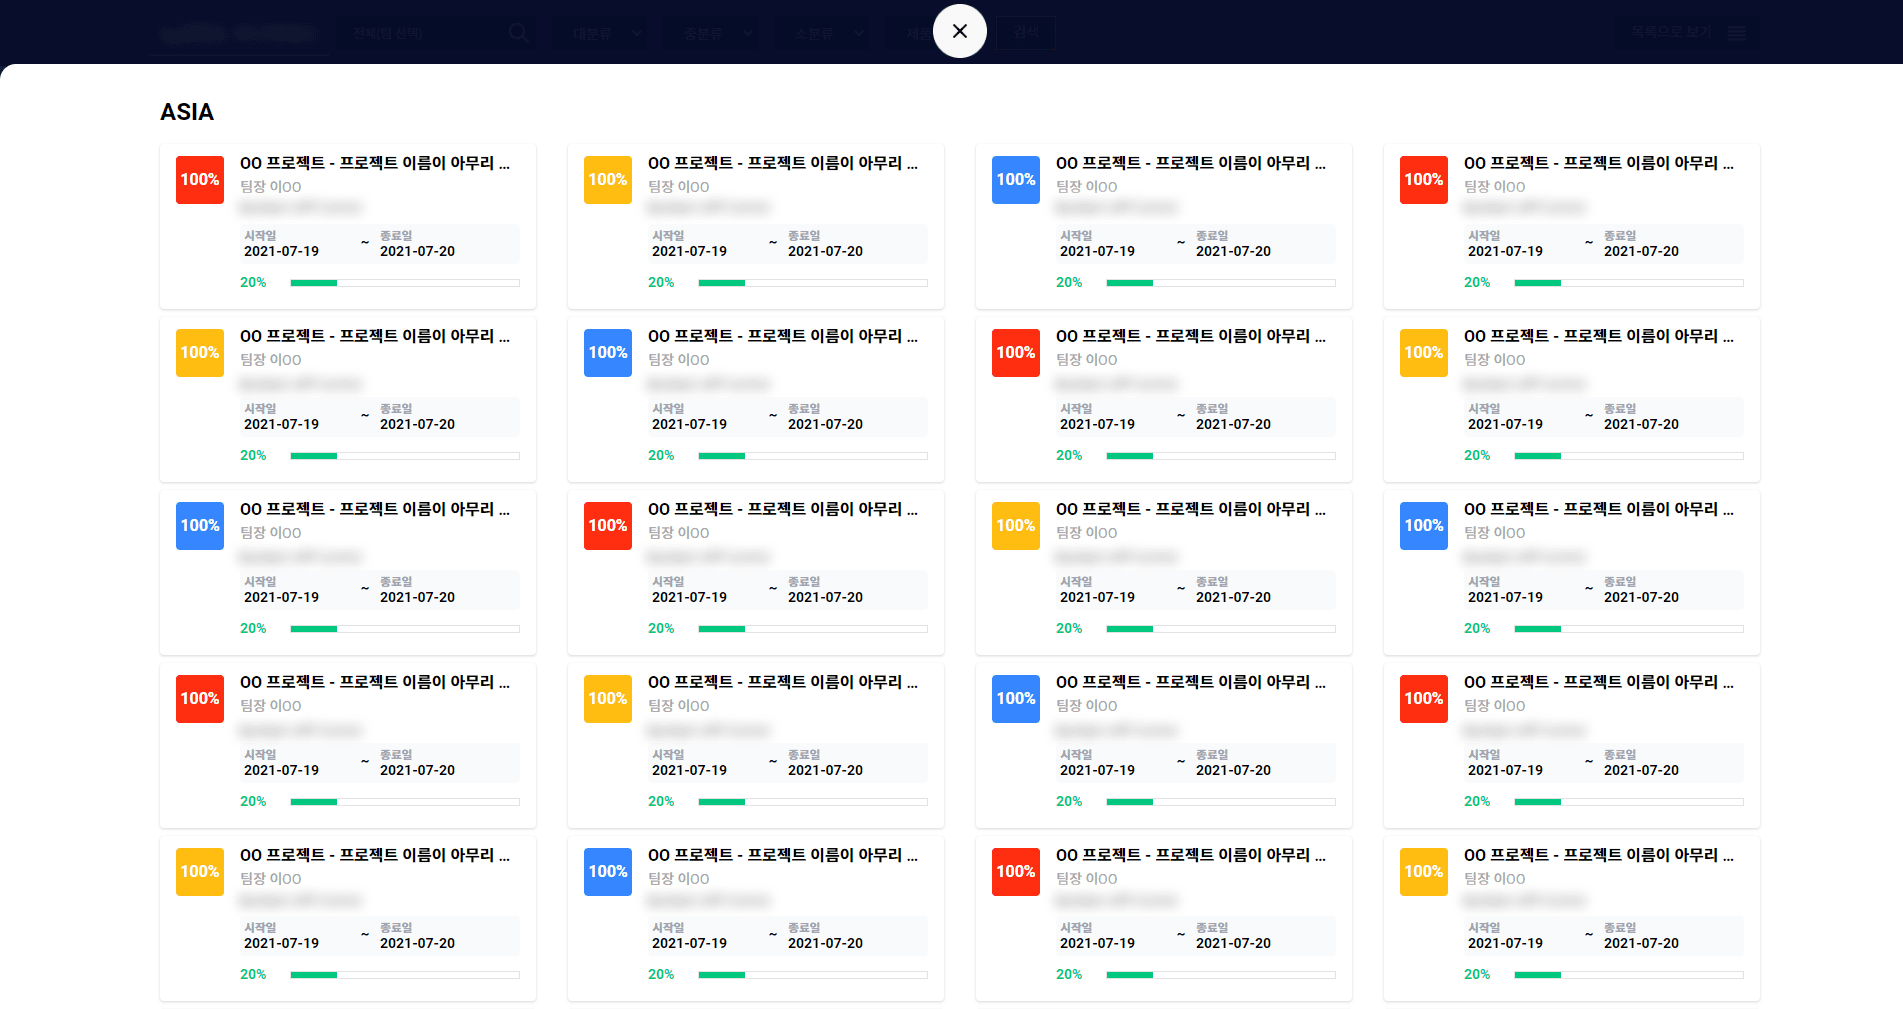Click progress bar of top-left card
Image resolution: width=1903 pixels, height=1009 pixels.
404,283
